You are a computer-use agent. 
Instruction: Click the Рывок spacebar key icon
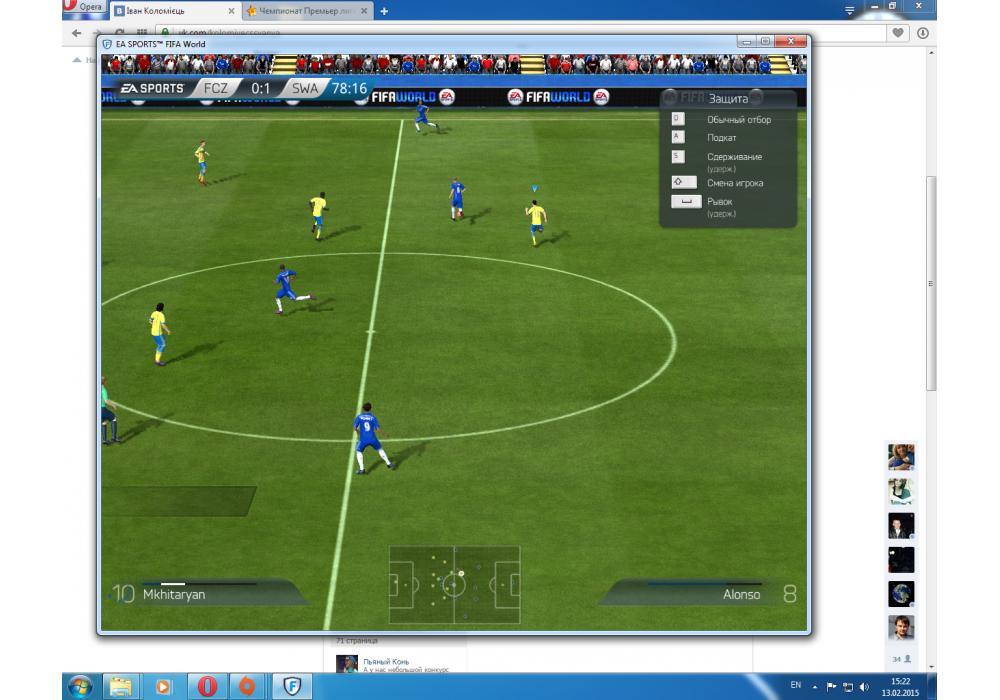[686, 201]
